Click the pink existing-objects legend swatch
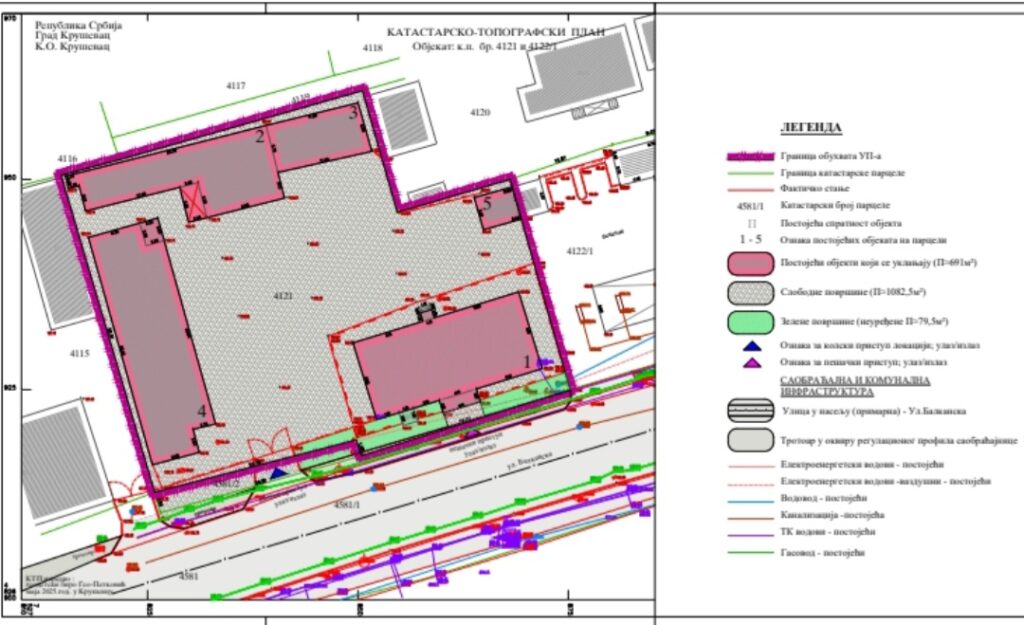This screenshot has height=625, width=1024. click(750, 263)
